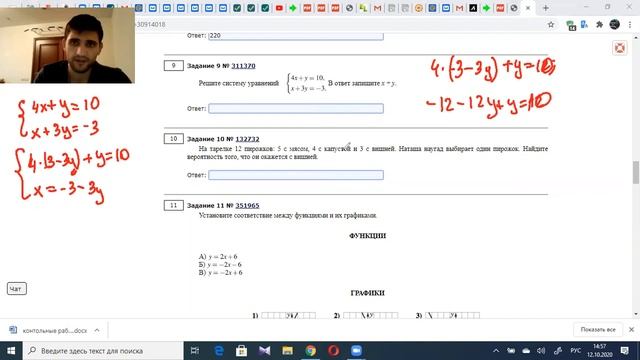
Task: Switch to Zoom on the taskbar
Action: point(356,351)
